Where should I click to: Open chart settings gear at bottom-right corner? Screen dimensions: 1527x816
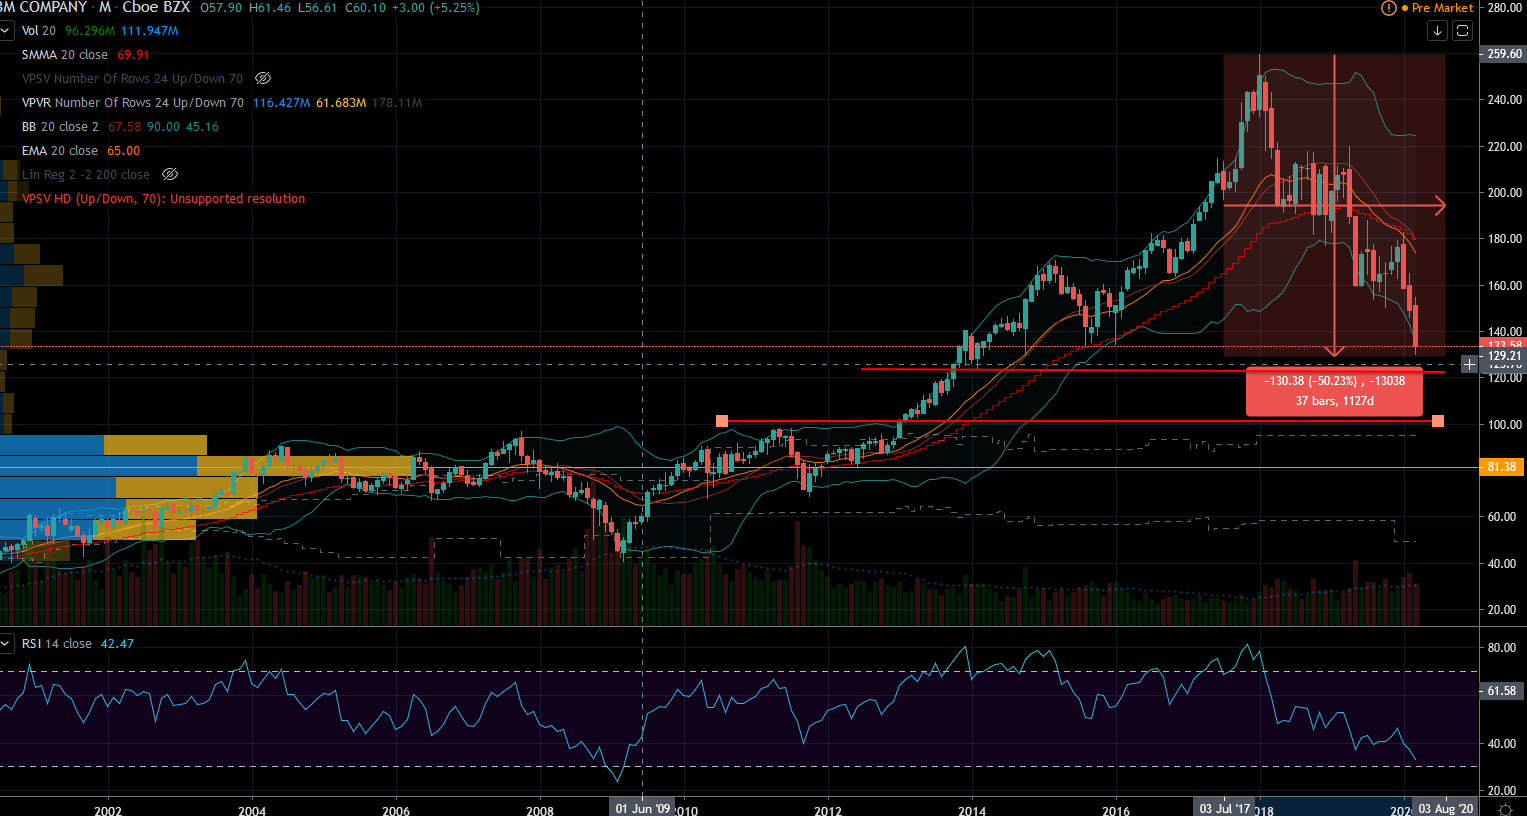click(x=1506, y=809)
